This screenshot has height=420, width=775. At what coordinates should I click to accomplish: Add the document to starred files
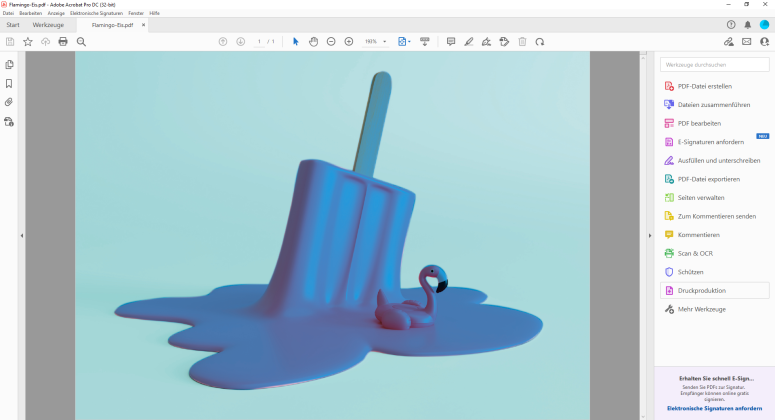point(28,42)
